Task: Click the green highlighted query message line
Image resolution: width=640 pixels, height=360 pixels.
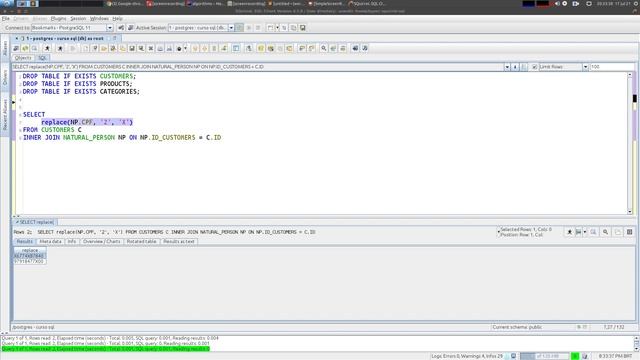Action: 105,349
